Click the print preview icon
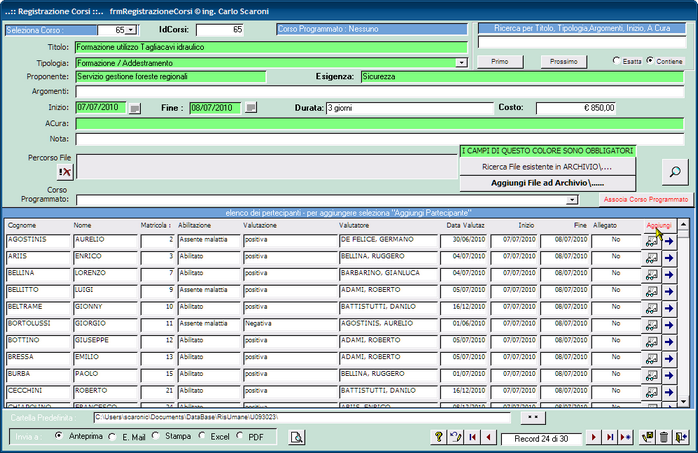698x453 pixels. pos(296,437)
